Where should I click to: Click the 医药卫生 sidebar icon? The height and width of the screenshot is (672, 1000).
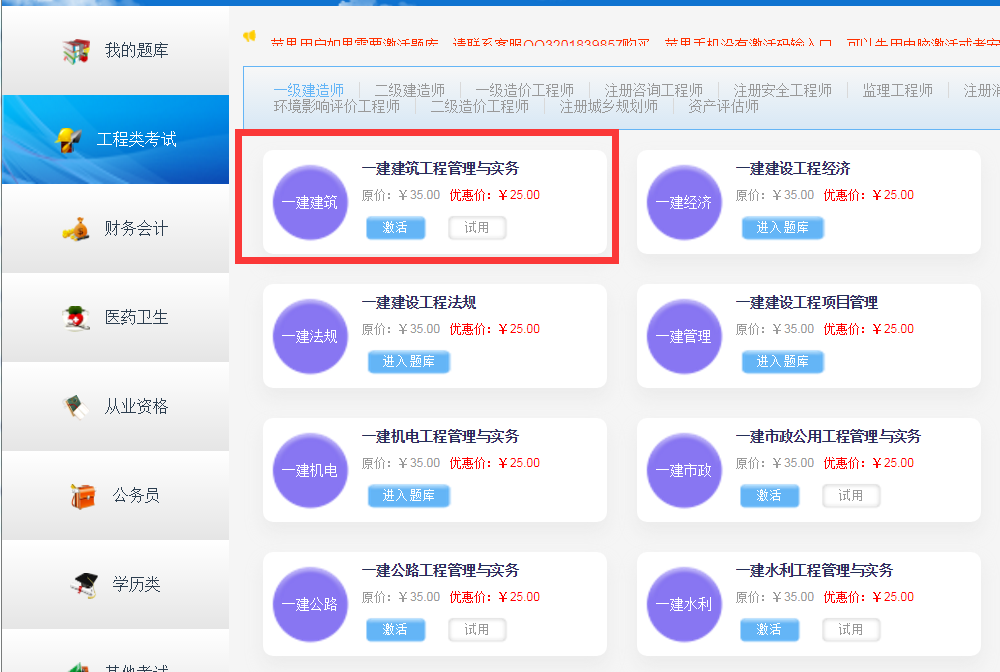tap(75, 318)
